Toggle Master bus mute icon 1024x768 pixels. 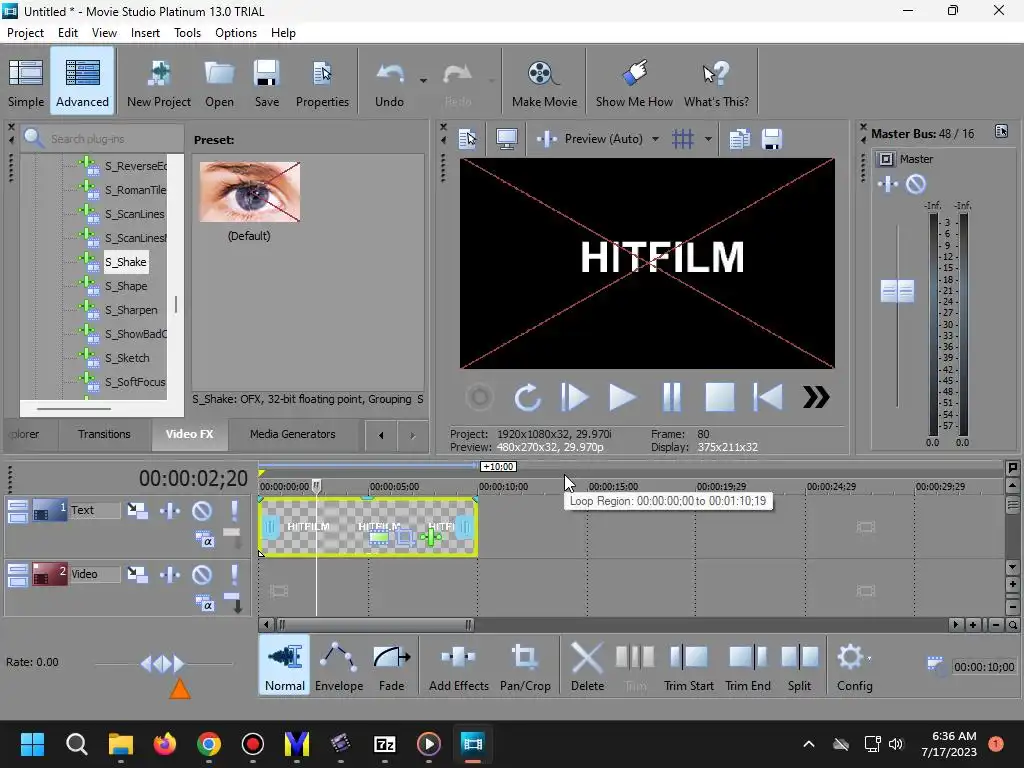(916, 184)
